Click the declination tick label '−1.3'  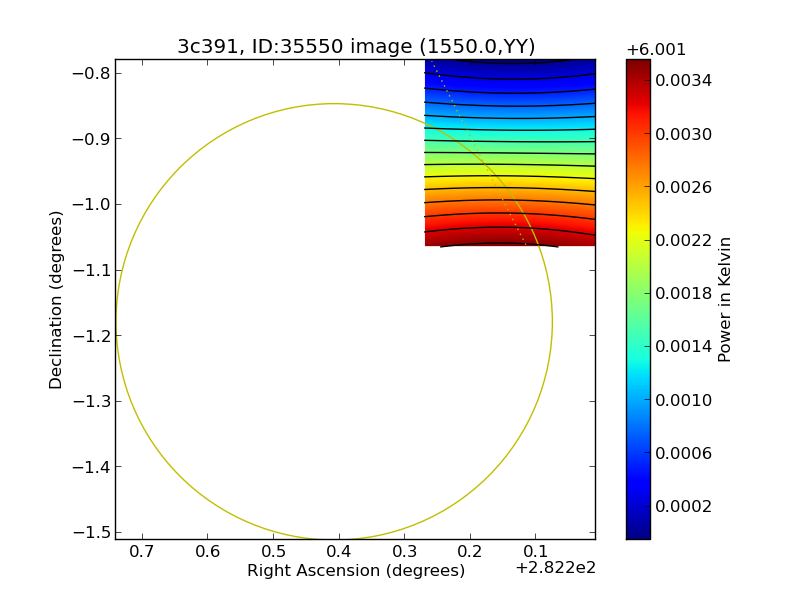coord(91,401)
